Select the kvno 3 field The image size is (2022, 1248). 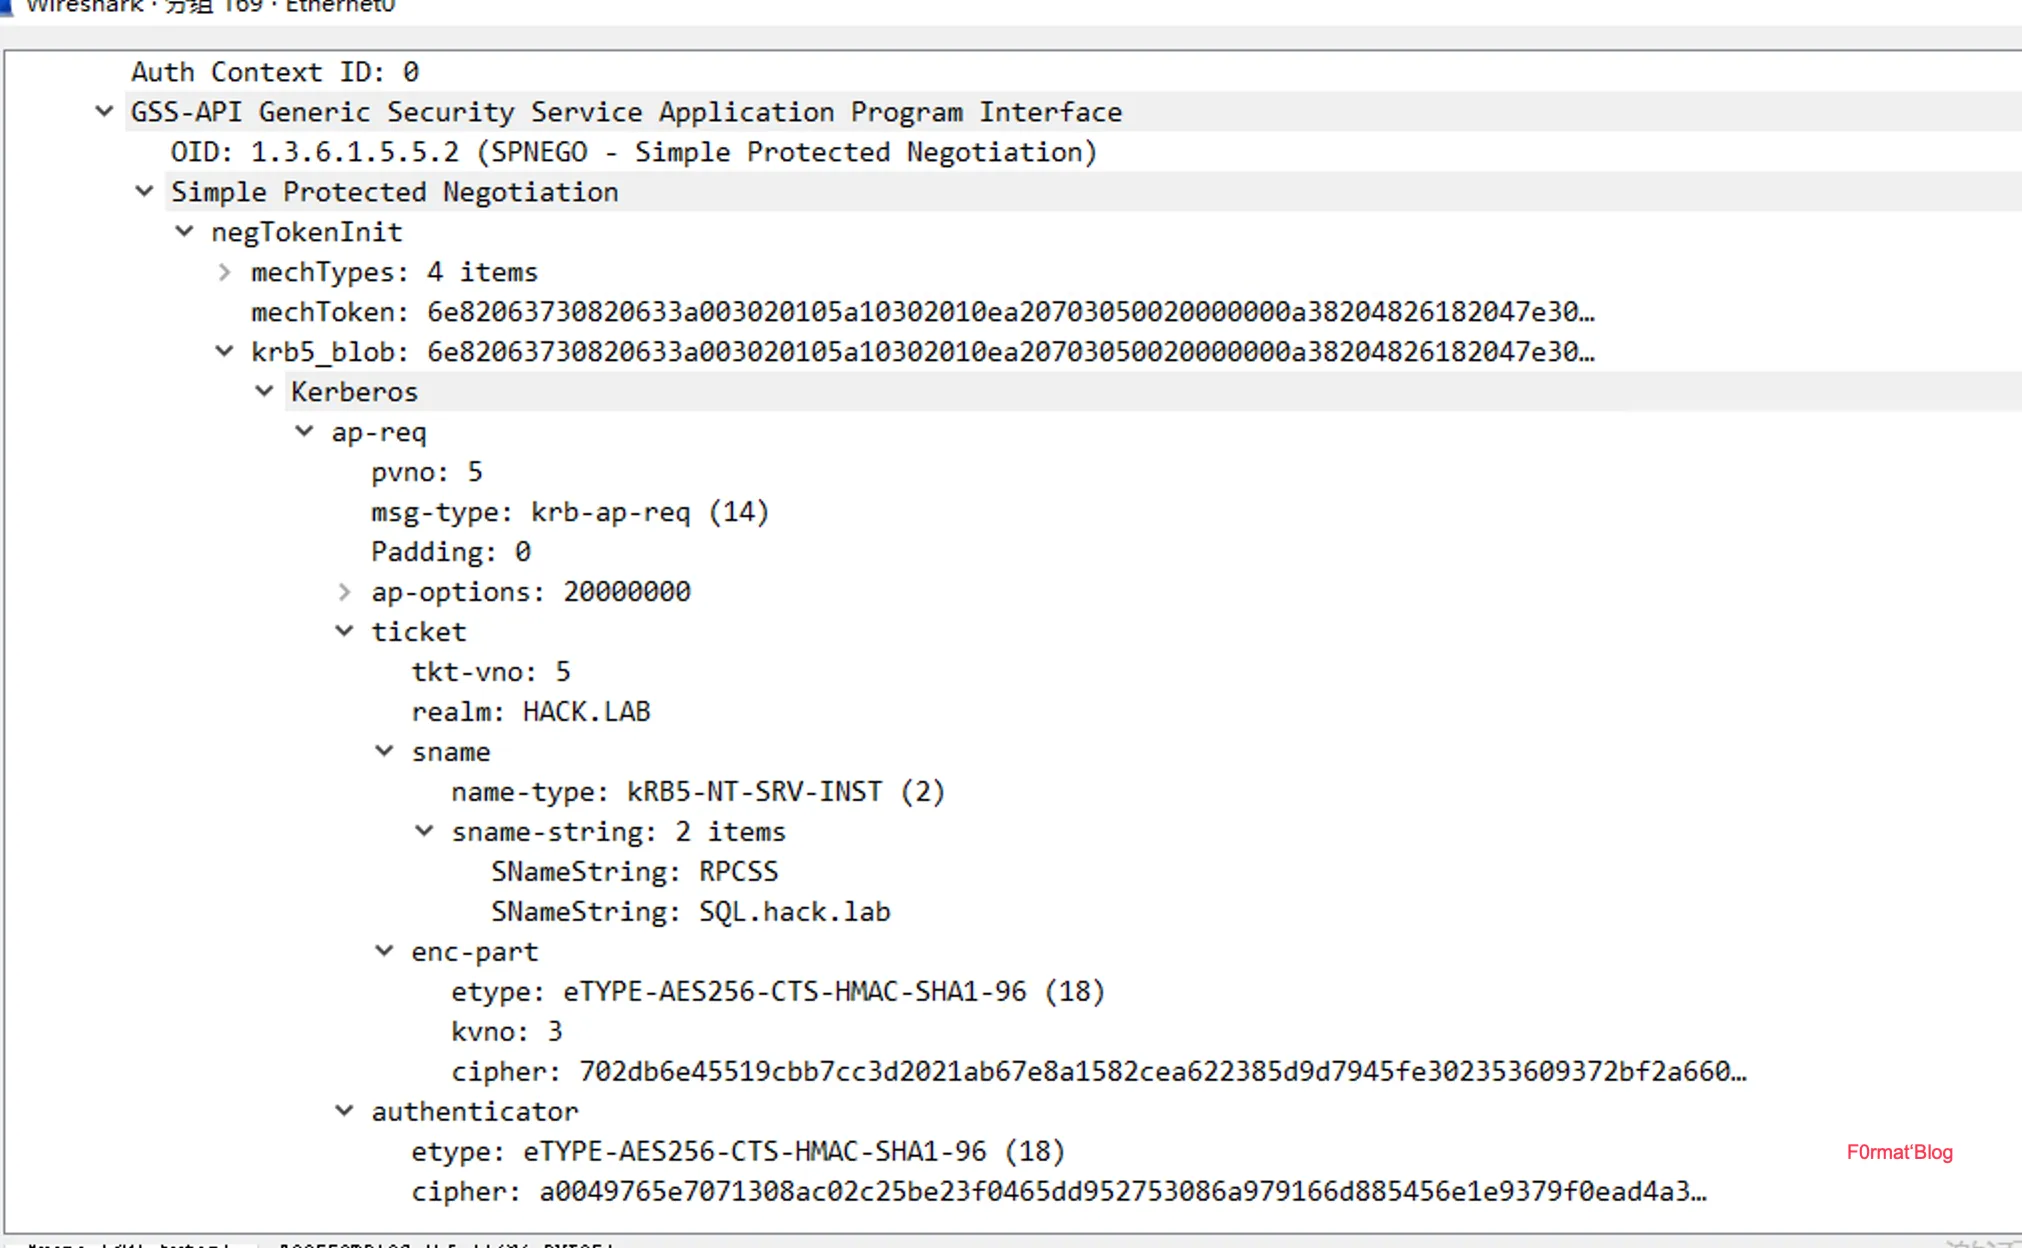tap(506, 1032)
